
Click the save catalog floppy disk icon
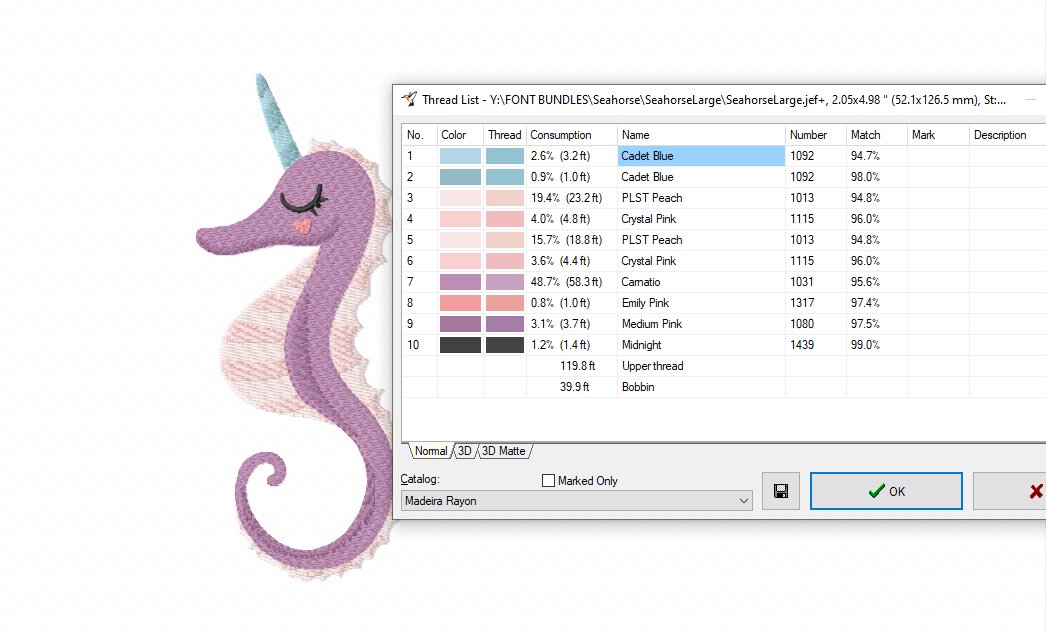[x=781, y=491]
